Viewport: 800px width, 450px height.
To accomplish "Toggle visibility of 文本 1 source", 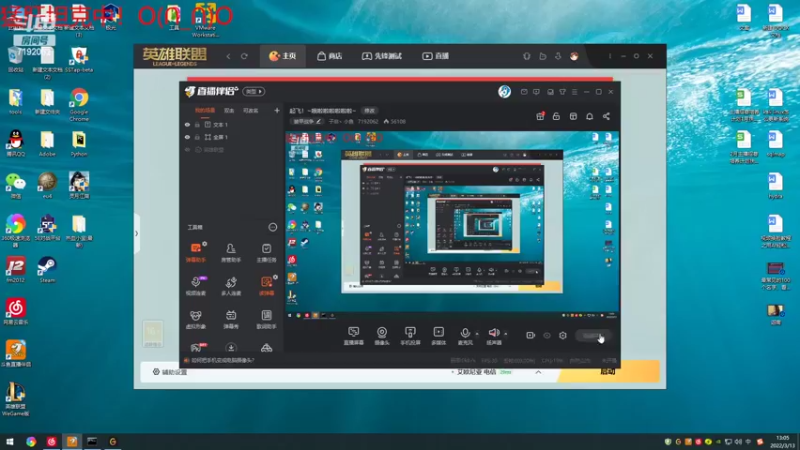I will pyautogui.click(x=187, y=124).
